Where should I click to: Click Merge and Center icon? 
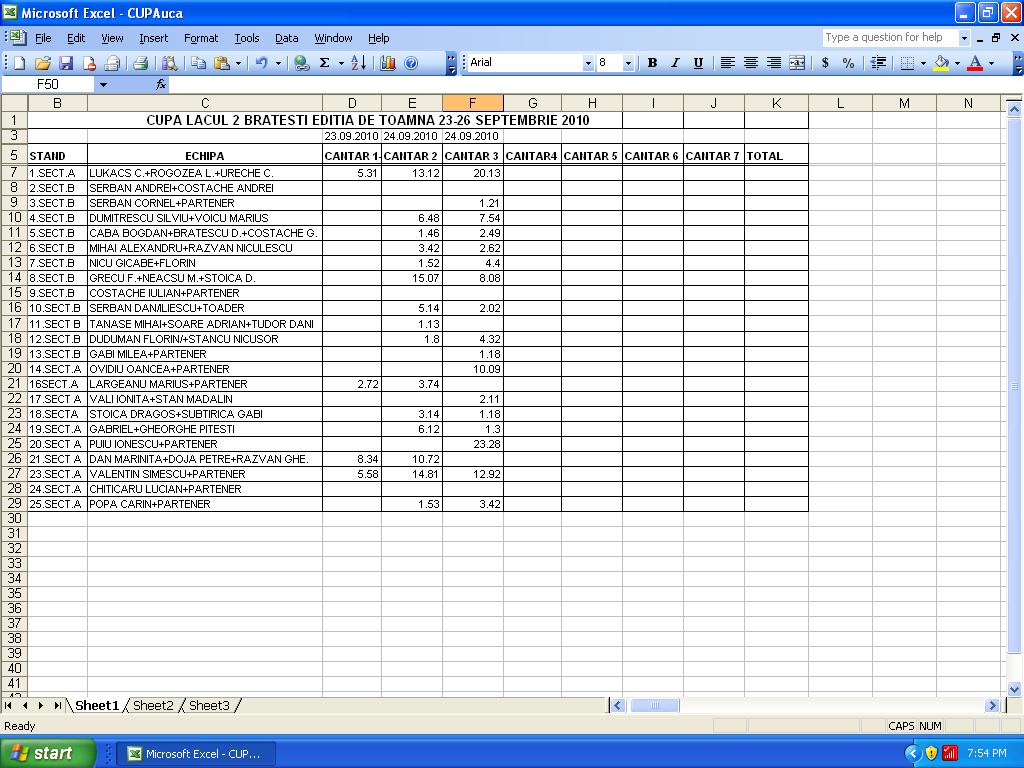[x=797, y=63]
